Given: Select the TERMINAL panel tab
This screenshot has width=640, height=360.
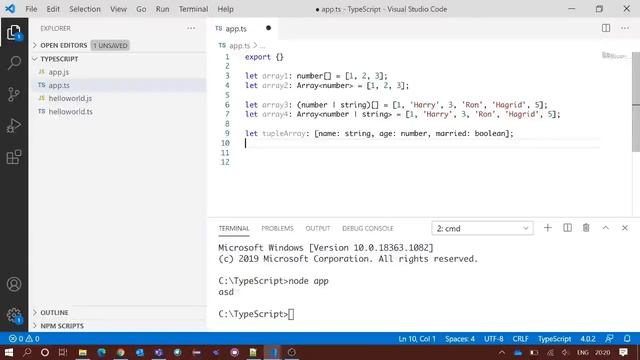Looking at the screenshot, I should point(233,229).
